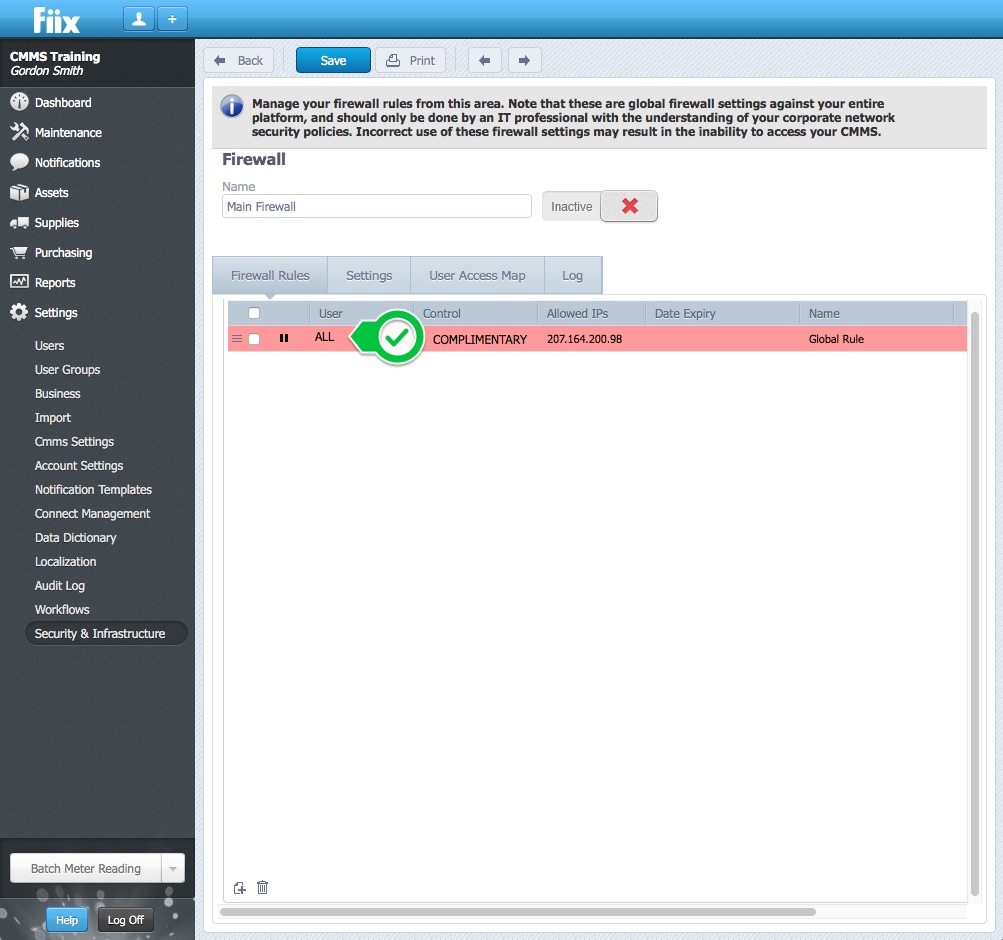Open Business under Settings

click(x=58, y=394)
